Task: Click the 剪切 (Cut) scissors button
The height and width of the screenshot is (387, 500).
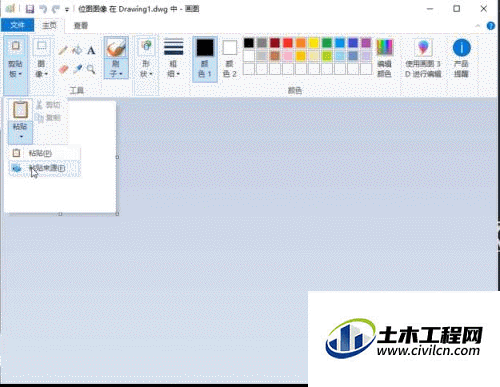Action: pos(49,105)
